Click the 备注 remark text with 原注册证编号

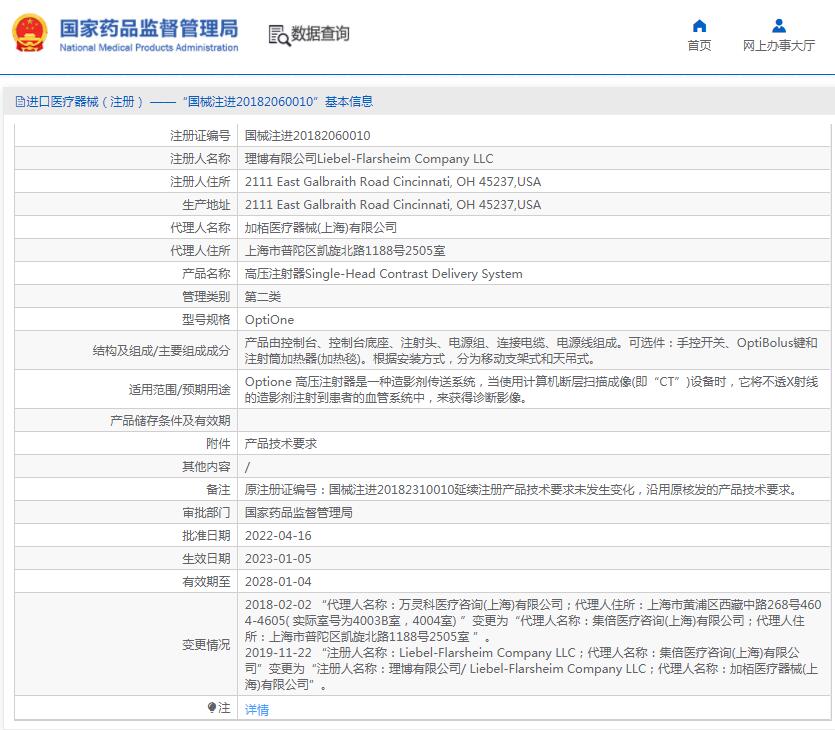[x=522, y=489]
